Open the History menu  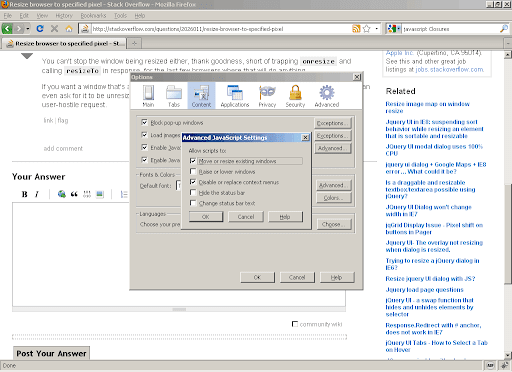point(64,16)
